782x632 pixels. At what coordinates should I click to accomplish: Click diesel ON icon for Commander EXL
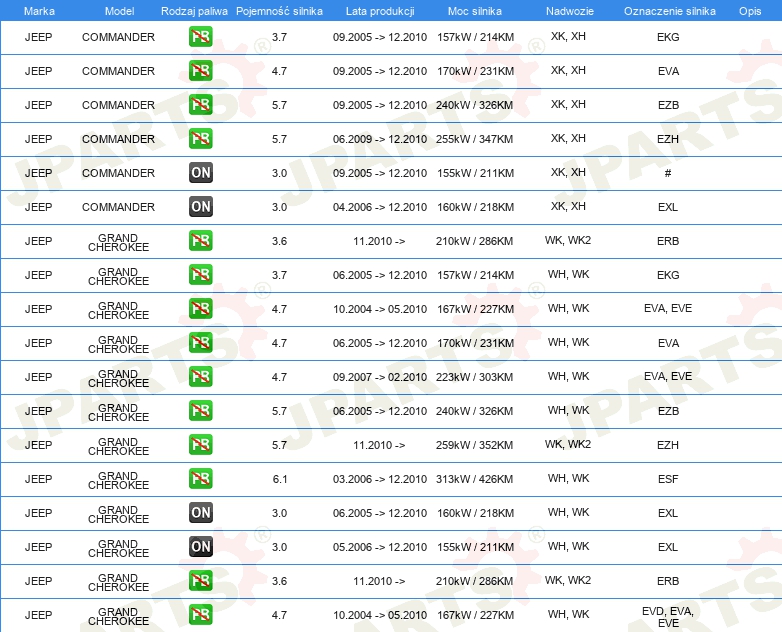pos(200,207)
